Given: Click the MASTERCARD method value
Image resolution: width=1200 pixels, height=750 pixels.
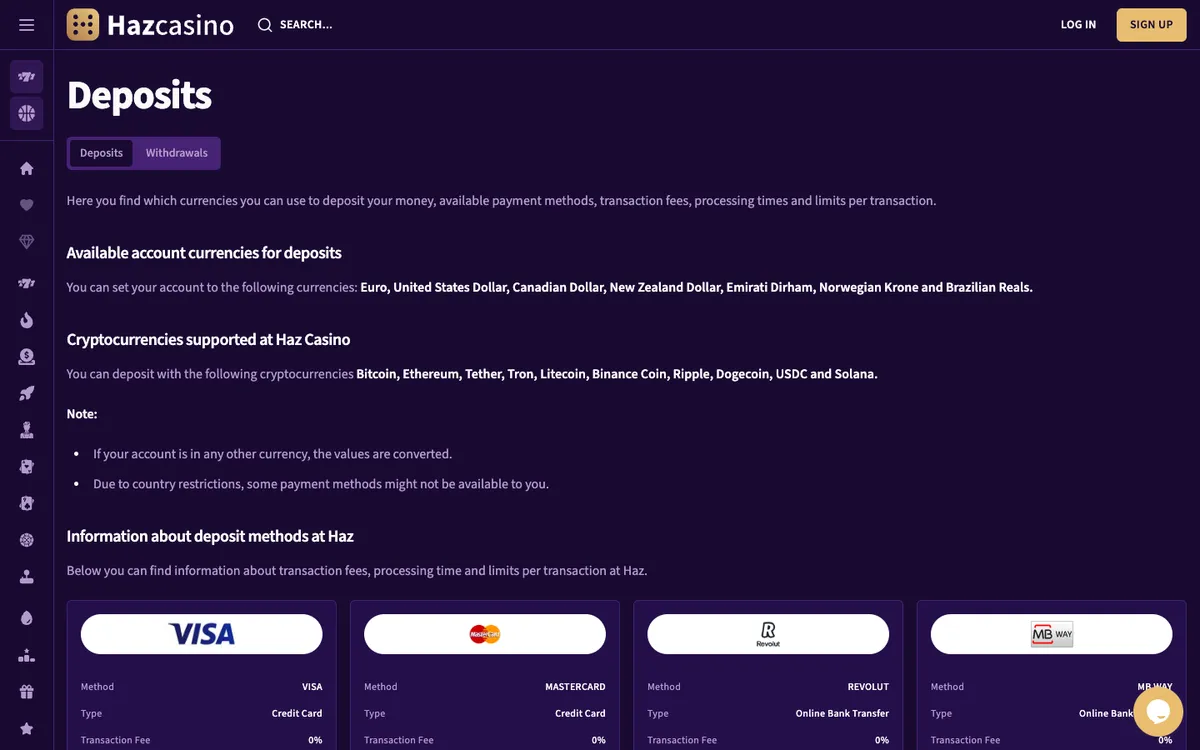Looking at the screenshot, I should click(575, 687).
